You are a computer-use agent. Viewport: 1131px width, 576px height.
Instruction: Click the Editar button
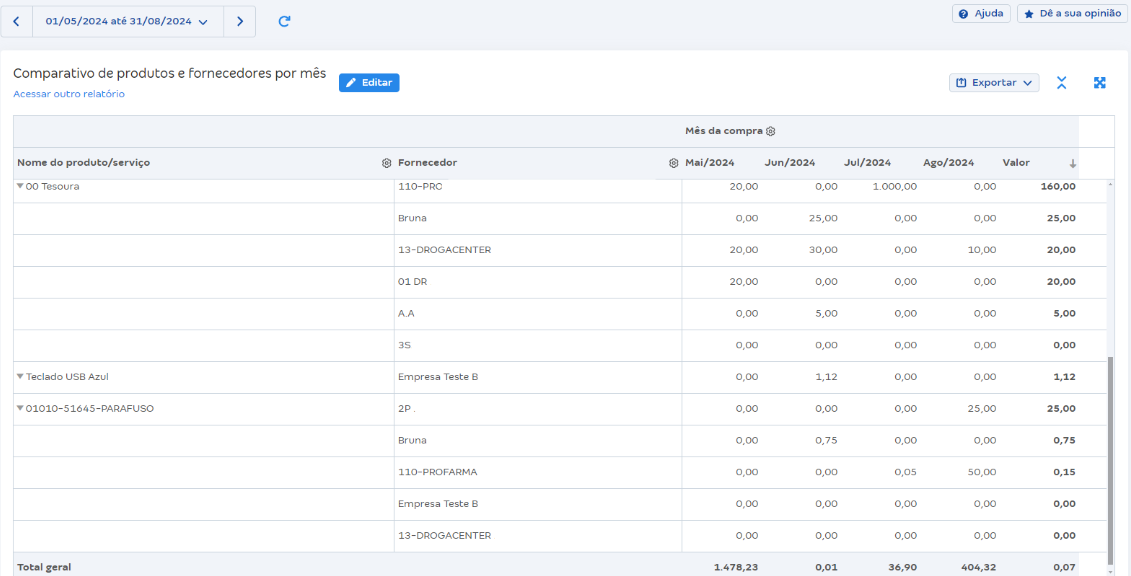(369, 83)
